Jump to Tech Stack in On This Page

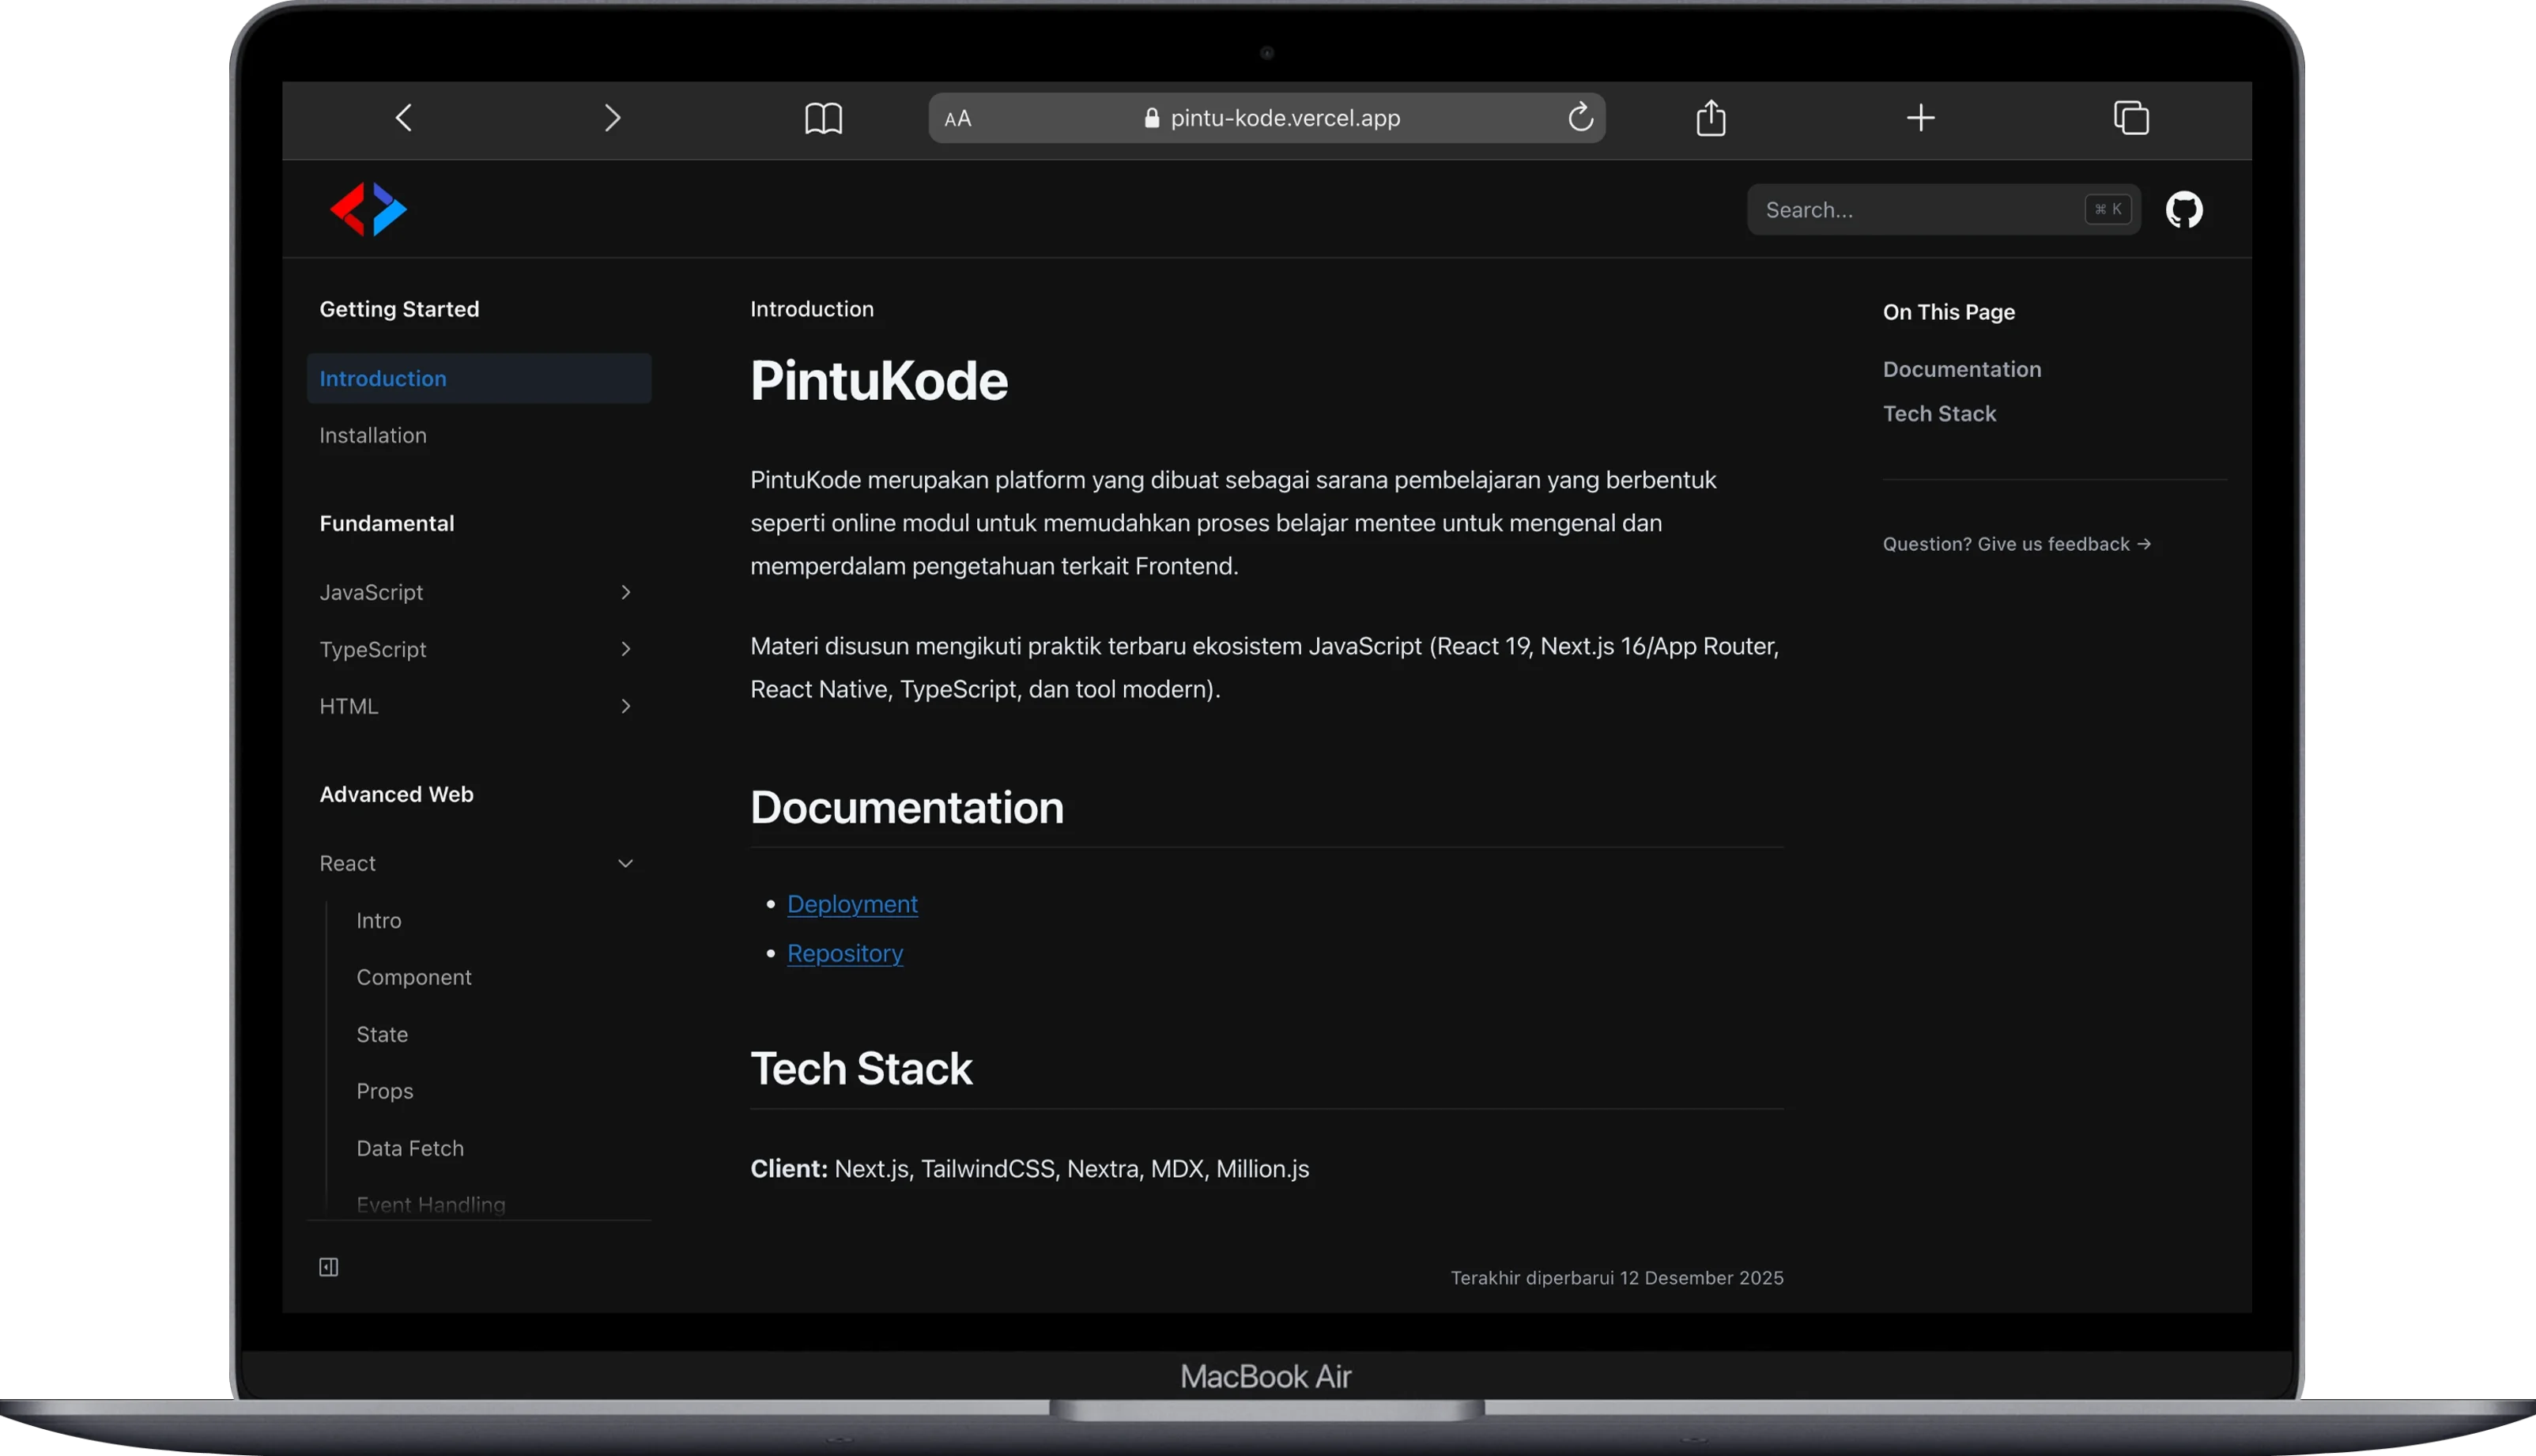(1939, 414)
